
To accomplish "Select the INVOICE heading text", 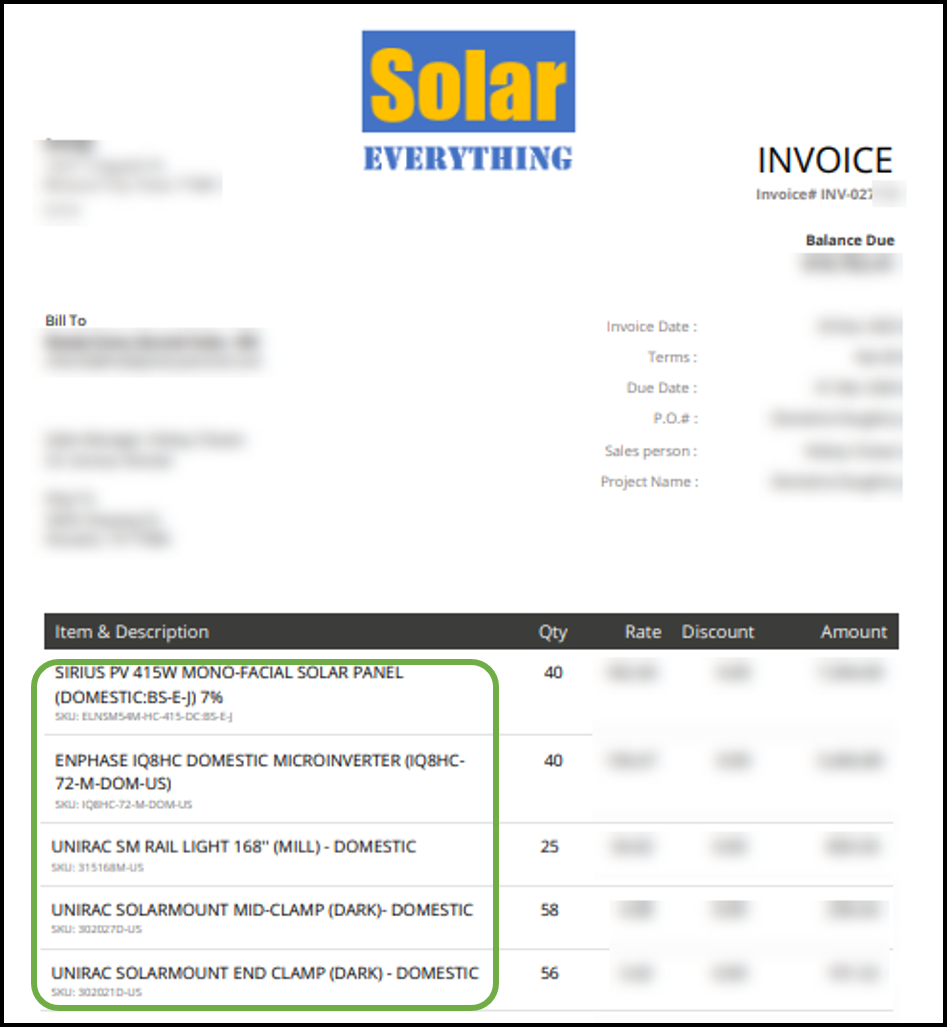I will click(x=825, y=160).
